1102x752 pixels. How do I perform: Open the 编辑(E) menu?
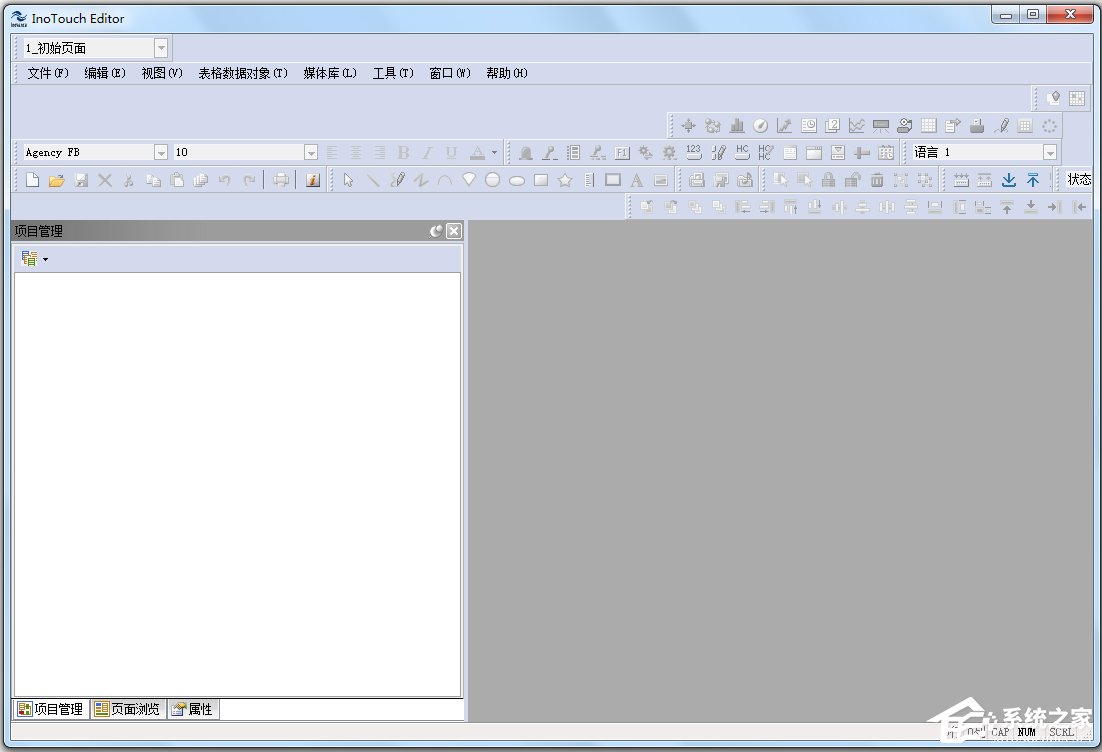(x=105, y=73)
